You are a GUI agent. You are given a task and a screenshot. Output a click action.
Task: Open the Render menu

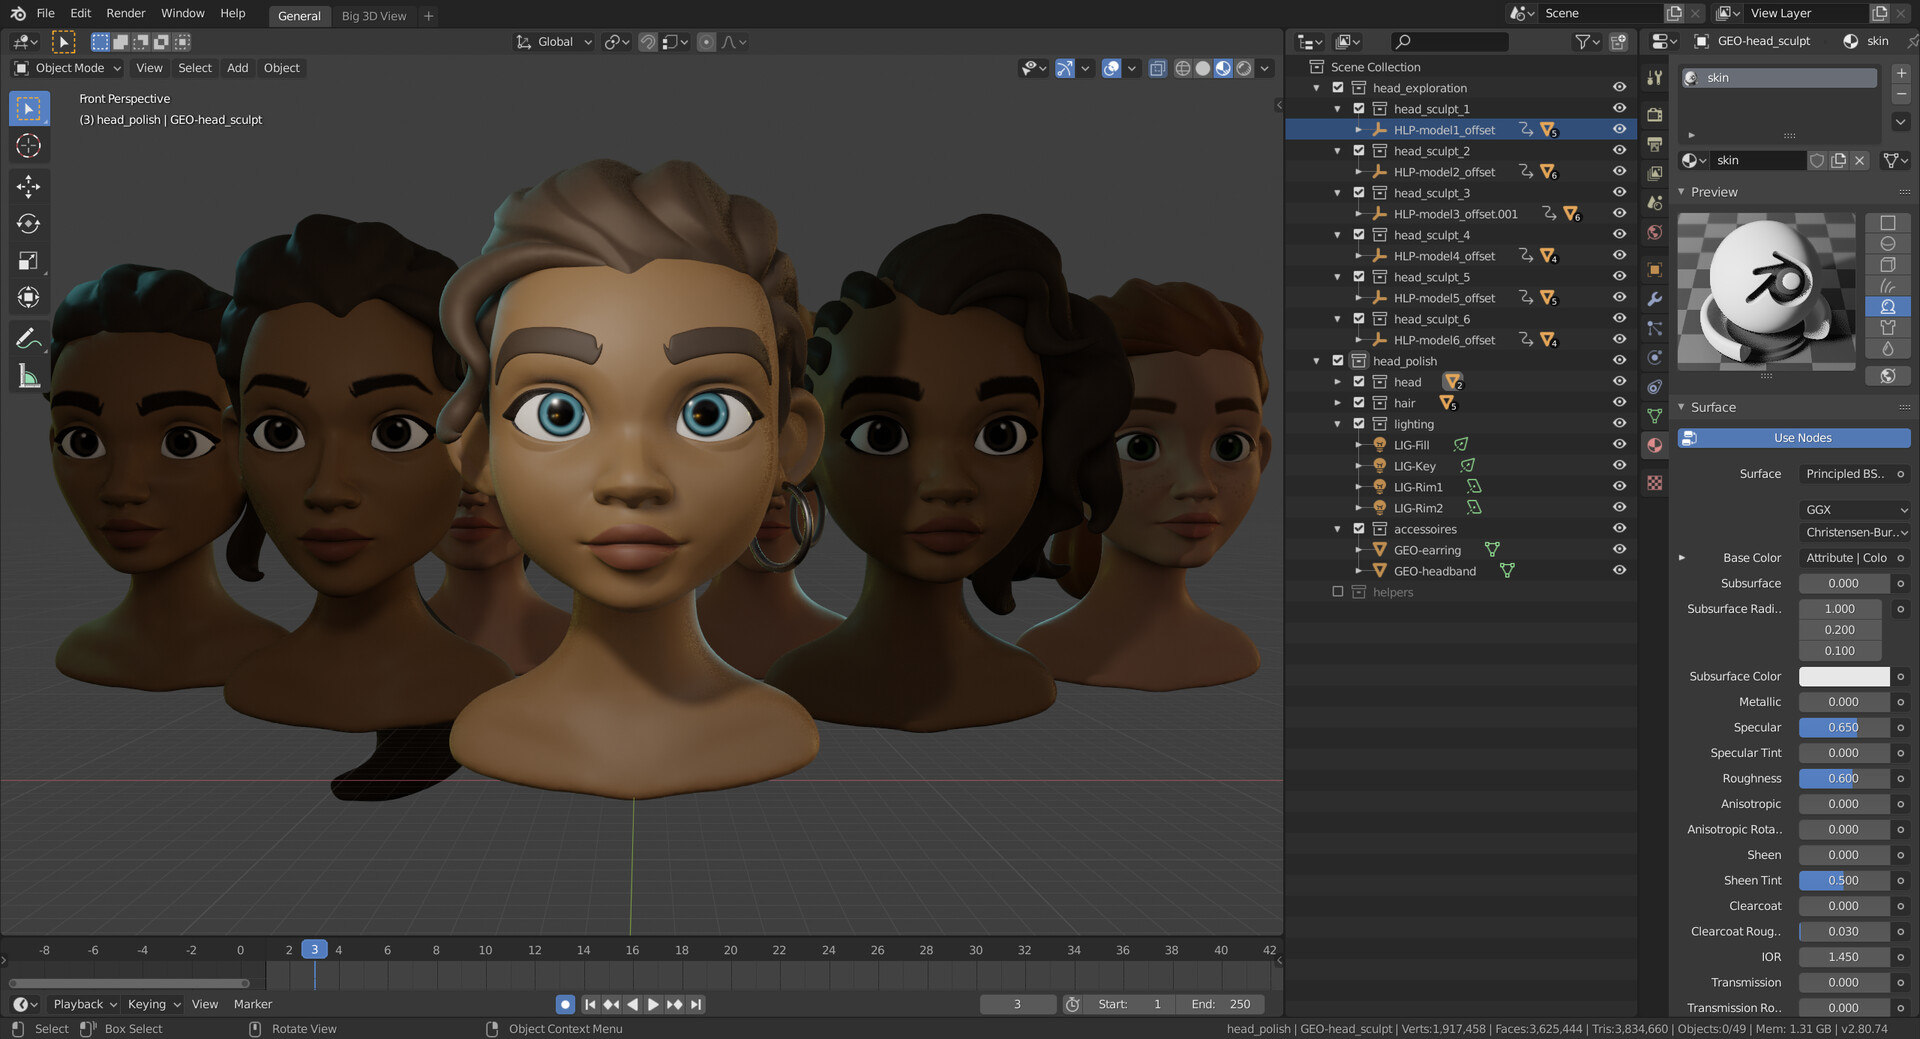point(126,13)
